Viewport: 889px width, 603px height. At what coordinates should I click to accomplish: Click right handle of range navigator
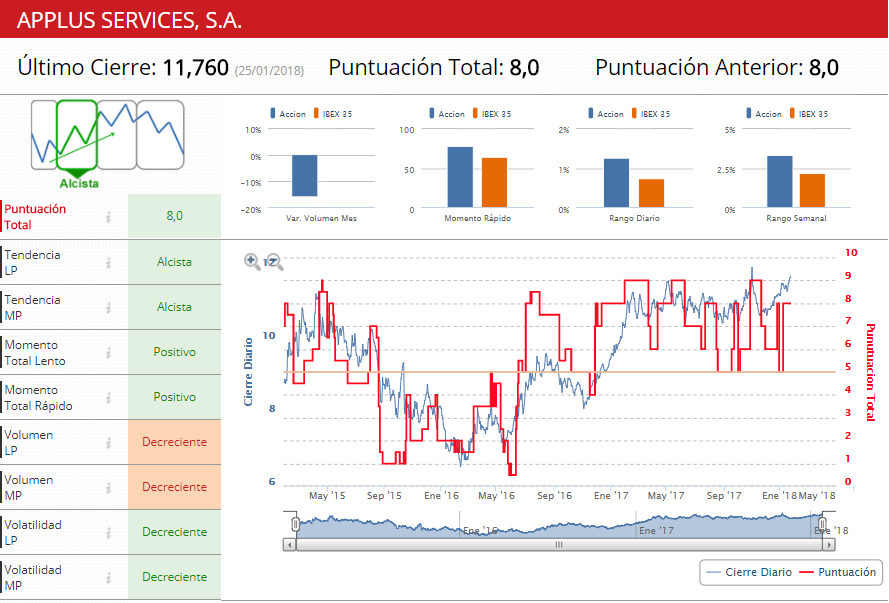pyautogui.click(x=822, y=524)
